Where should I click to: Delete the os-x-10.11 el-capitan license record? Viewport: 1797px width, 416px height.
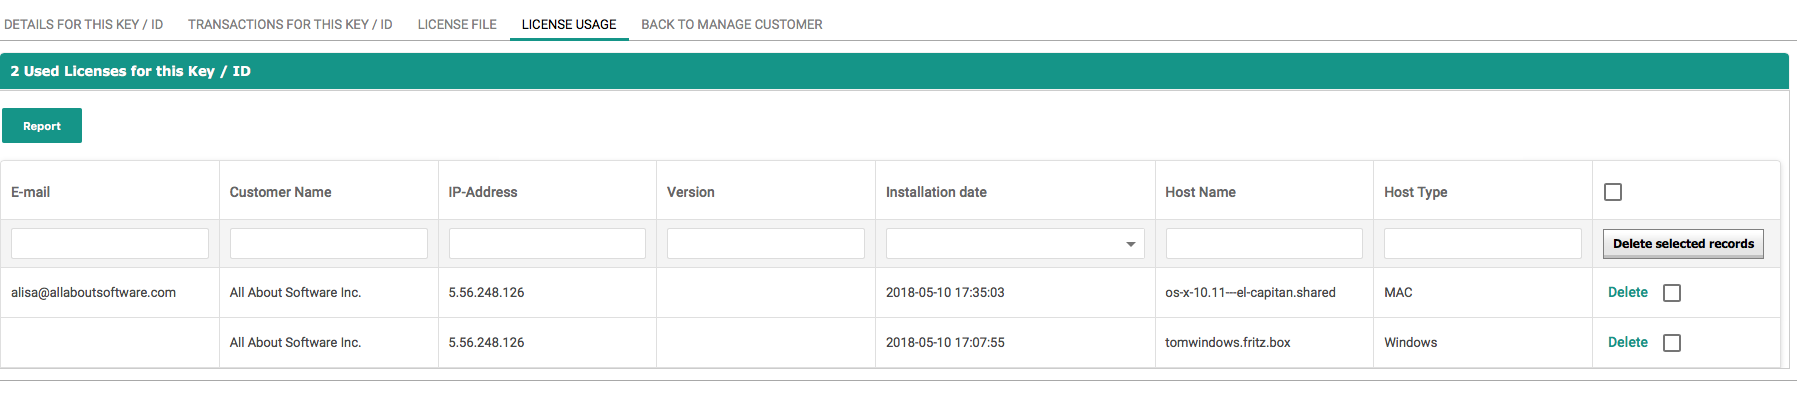1627,292
